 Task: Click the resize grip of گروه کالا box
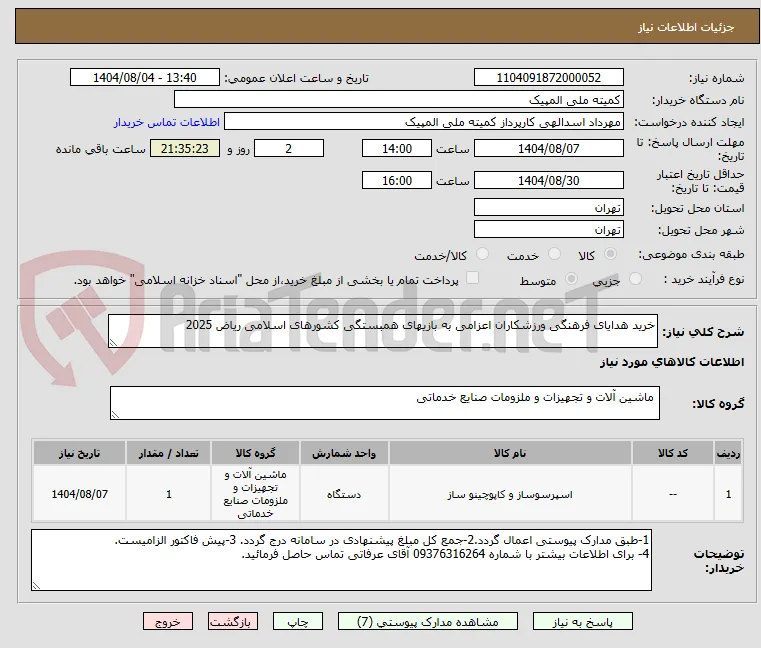point(115,415)
